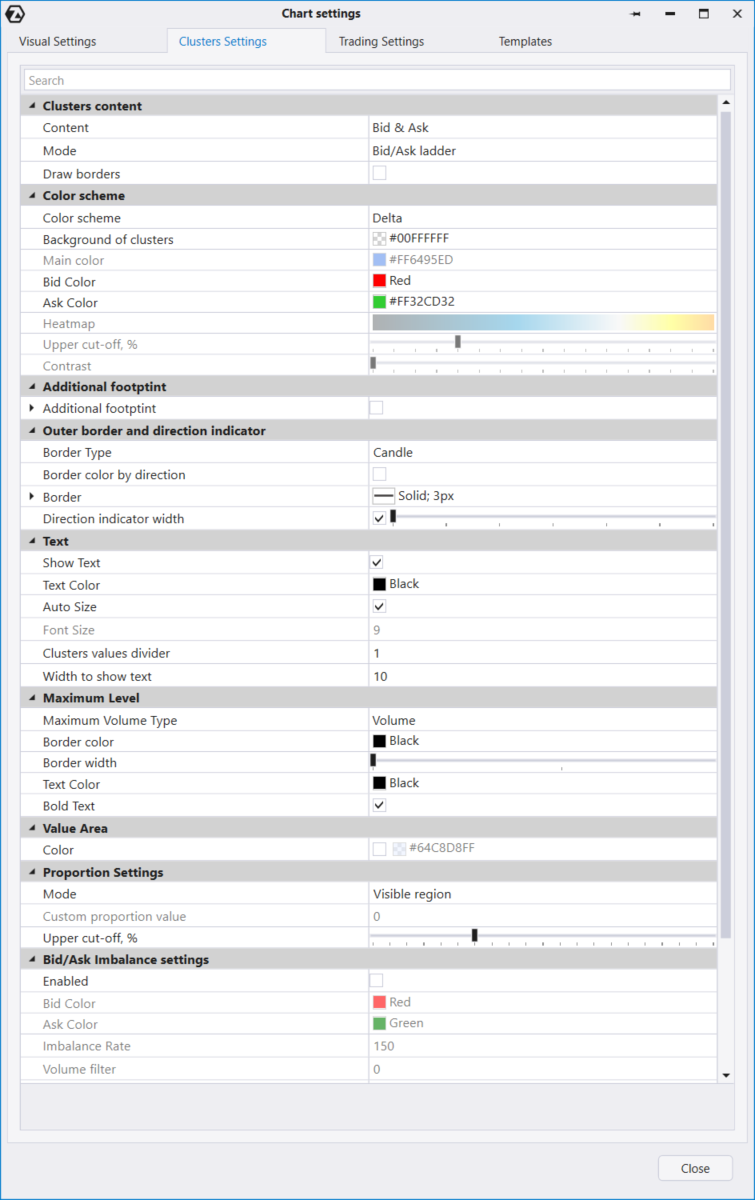Click the application logo icon
The image size is (755, 1200).
click(16, 14)
